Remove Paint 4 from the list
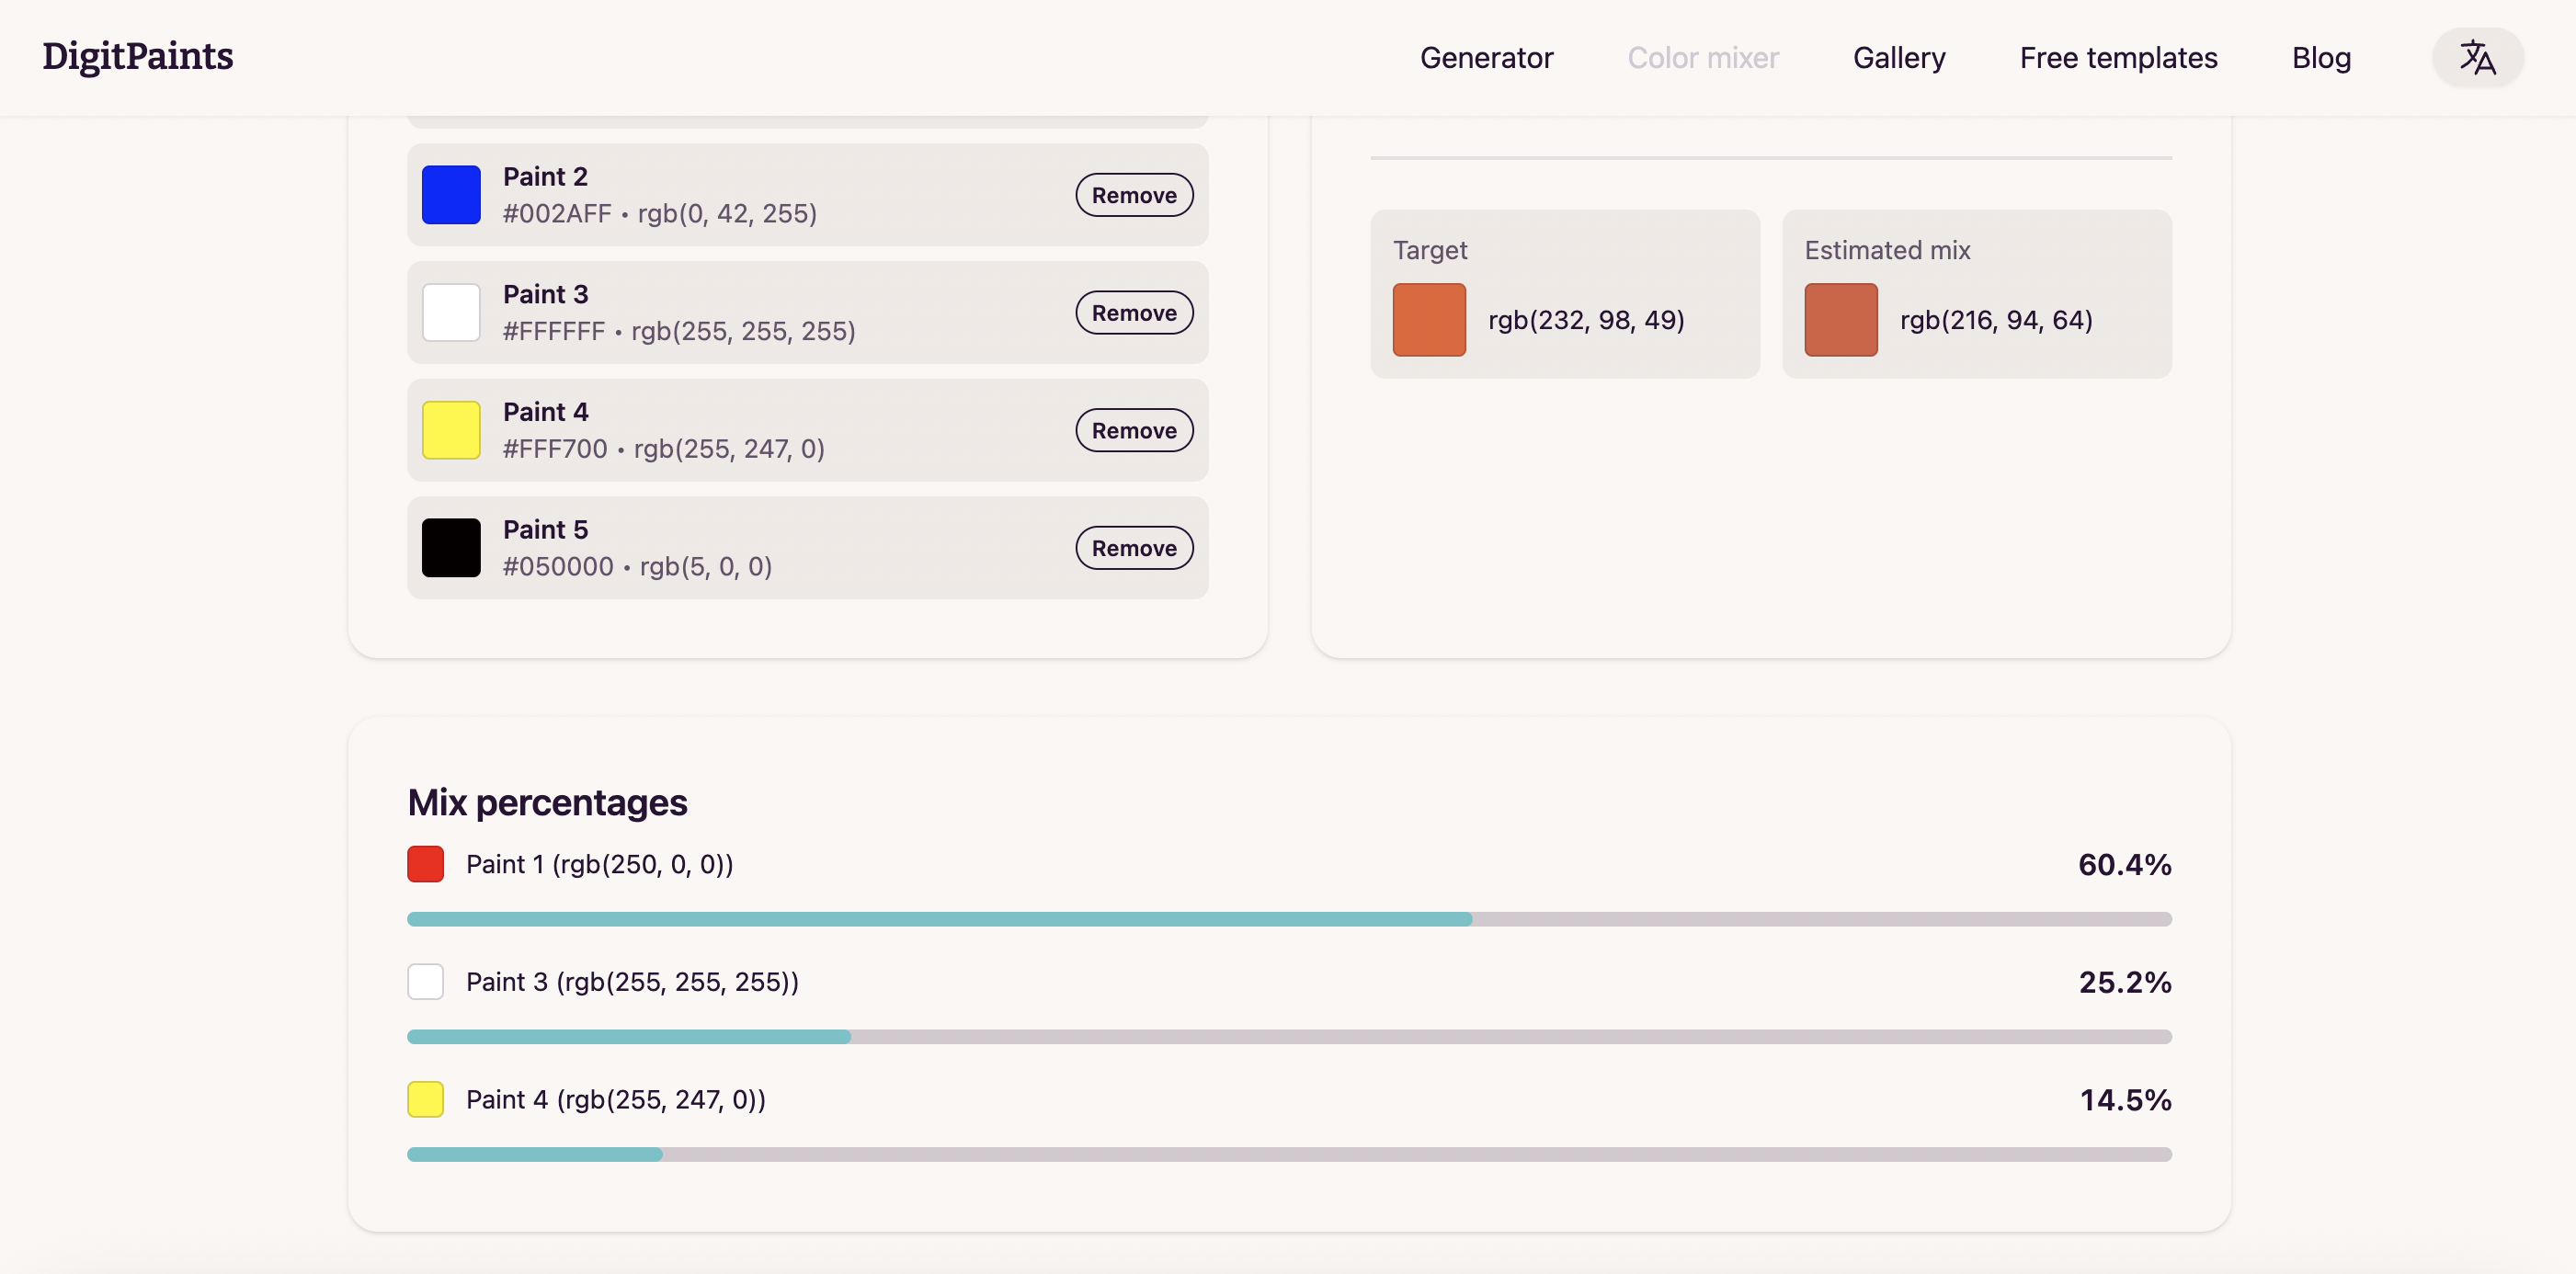2576x1274 pixels. click(1133, 429)
